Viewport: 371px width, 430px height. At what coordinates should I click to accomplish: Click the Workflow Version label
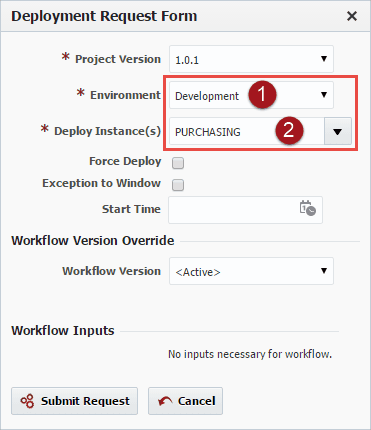[x=111, y=271]
